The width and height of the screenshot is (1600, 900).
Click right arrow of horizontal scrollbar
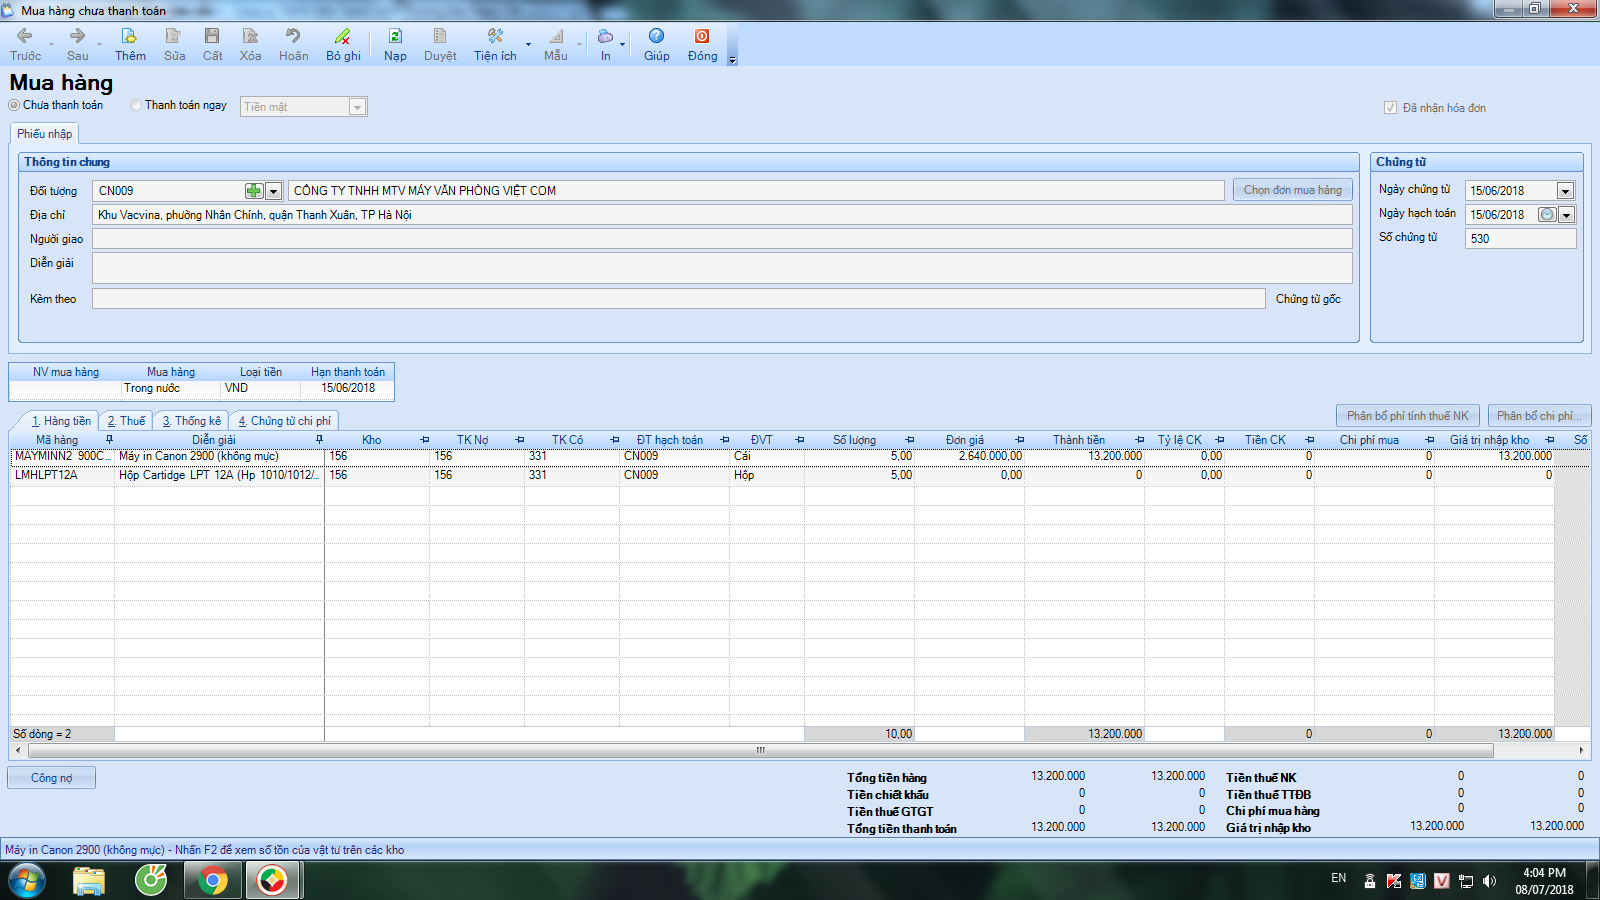(x=1581, y=750)
